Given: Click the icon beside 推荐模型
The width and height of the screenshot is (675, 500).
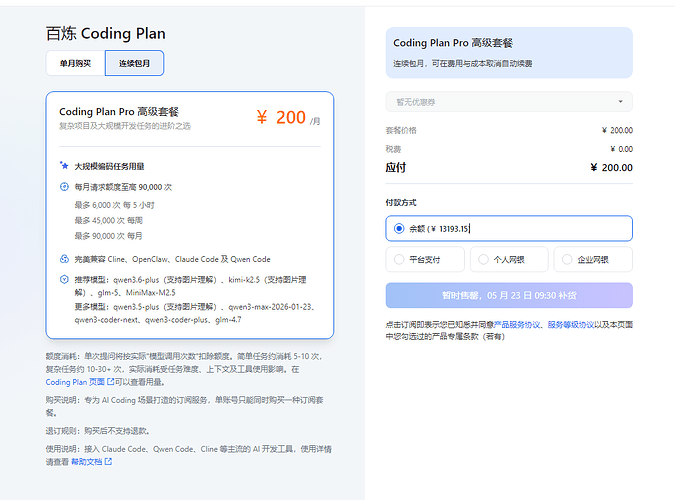Looking at the screenshot, I should click(64, 280).
